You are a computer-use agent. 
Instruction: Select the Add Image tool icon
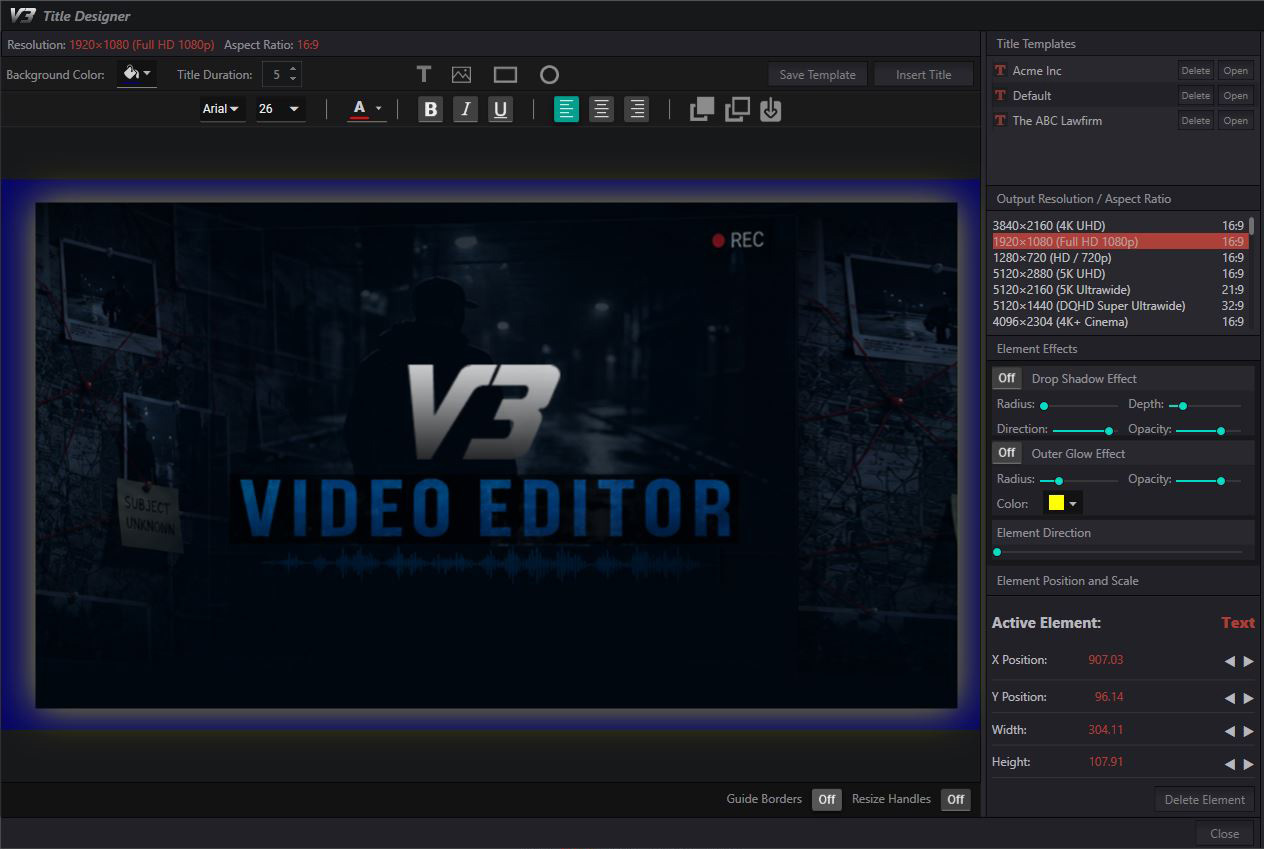pyautogui.click(x=461, y=74)
